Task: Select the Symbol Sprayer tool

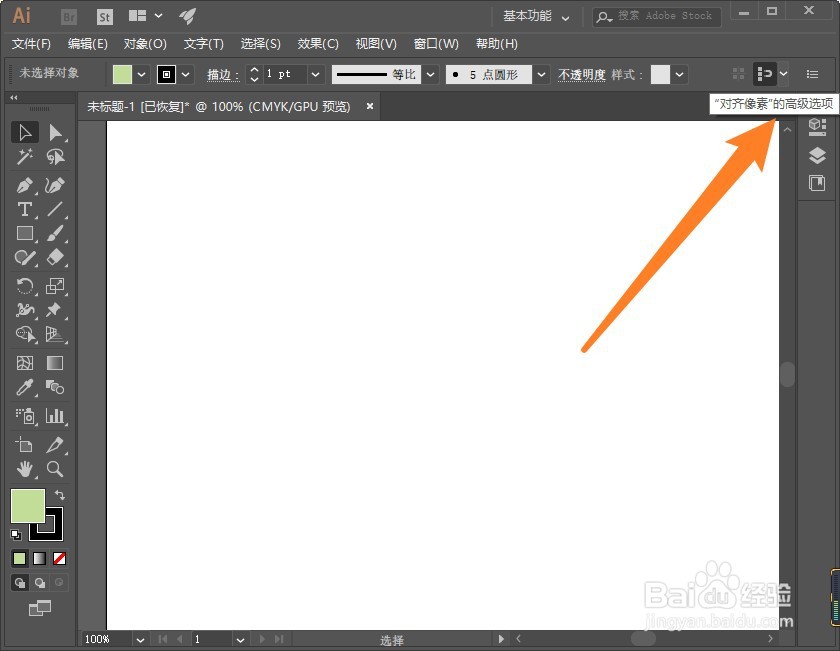Action: [25, 416]
